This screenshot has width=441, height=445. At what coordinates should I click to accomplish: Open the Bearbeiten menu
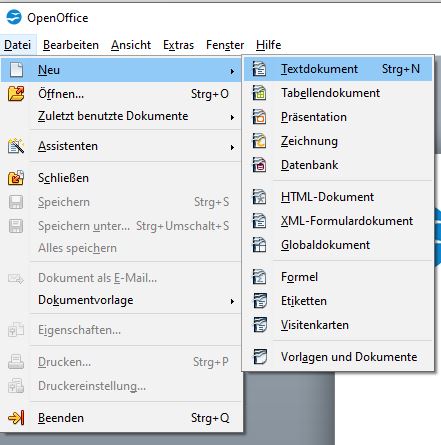71,45
